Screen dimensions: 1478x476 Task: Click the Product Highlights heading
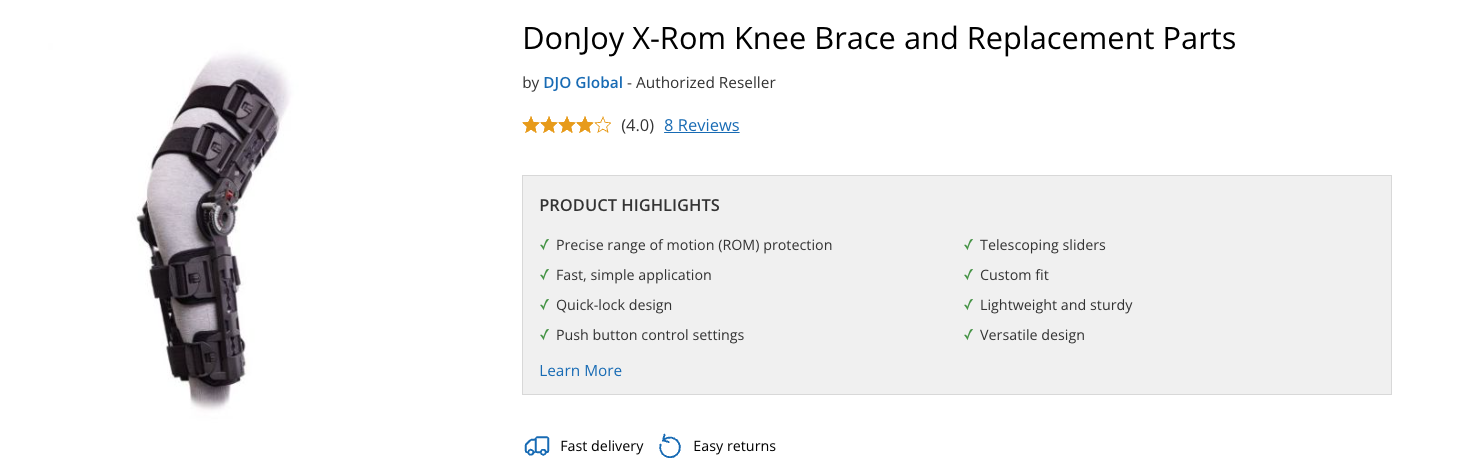click(x=629, y=206)
